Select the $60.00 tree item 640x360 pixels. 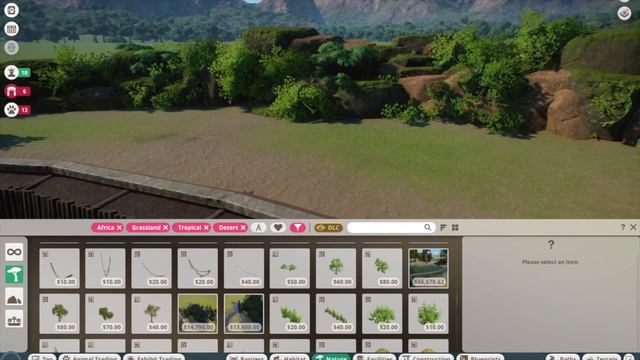pos(336,268)
